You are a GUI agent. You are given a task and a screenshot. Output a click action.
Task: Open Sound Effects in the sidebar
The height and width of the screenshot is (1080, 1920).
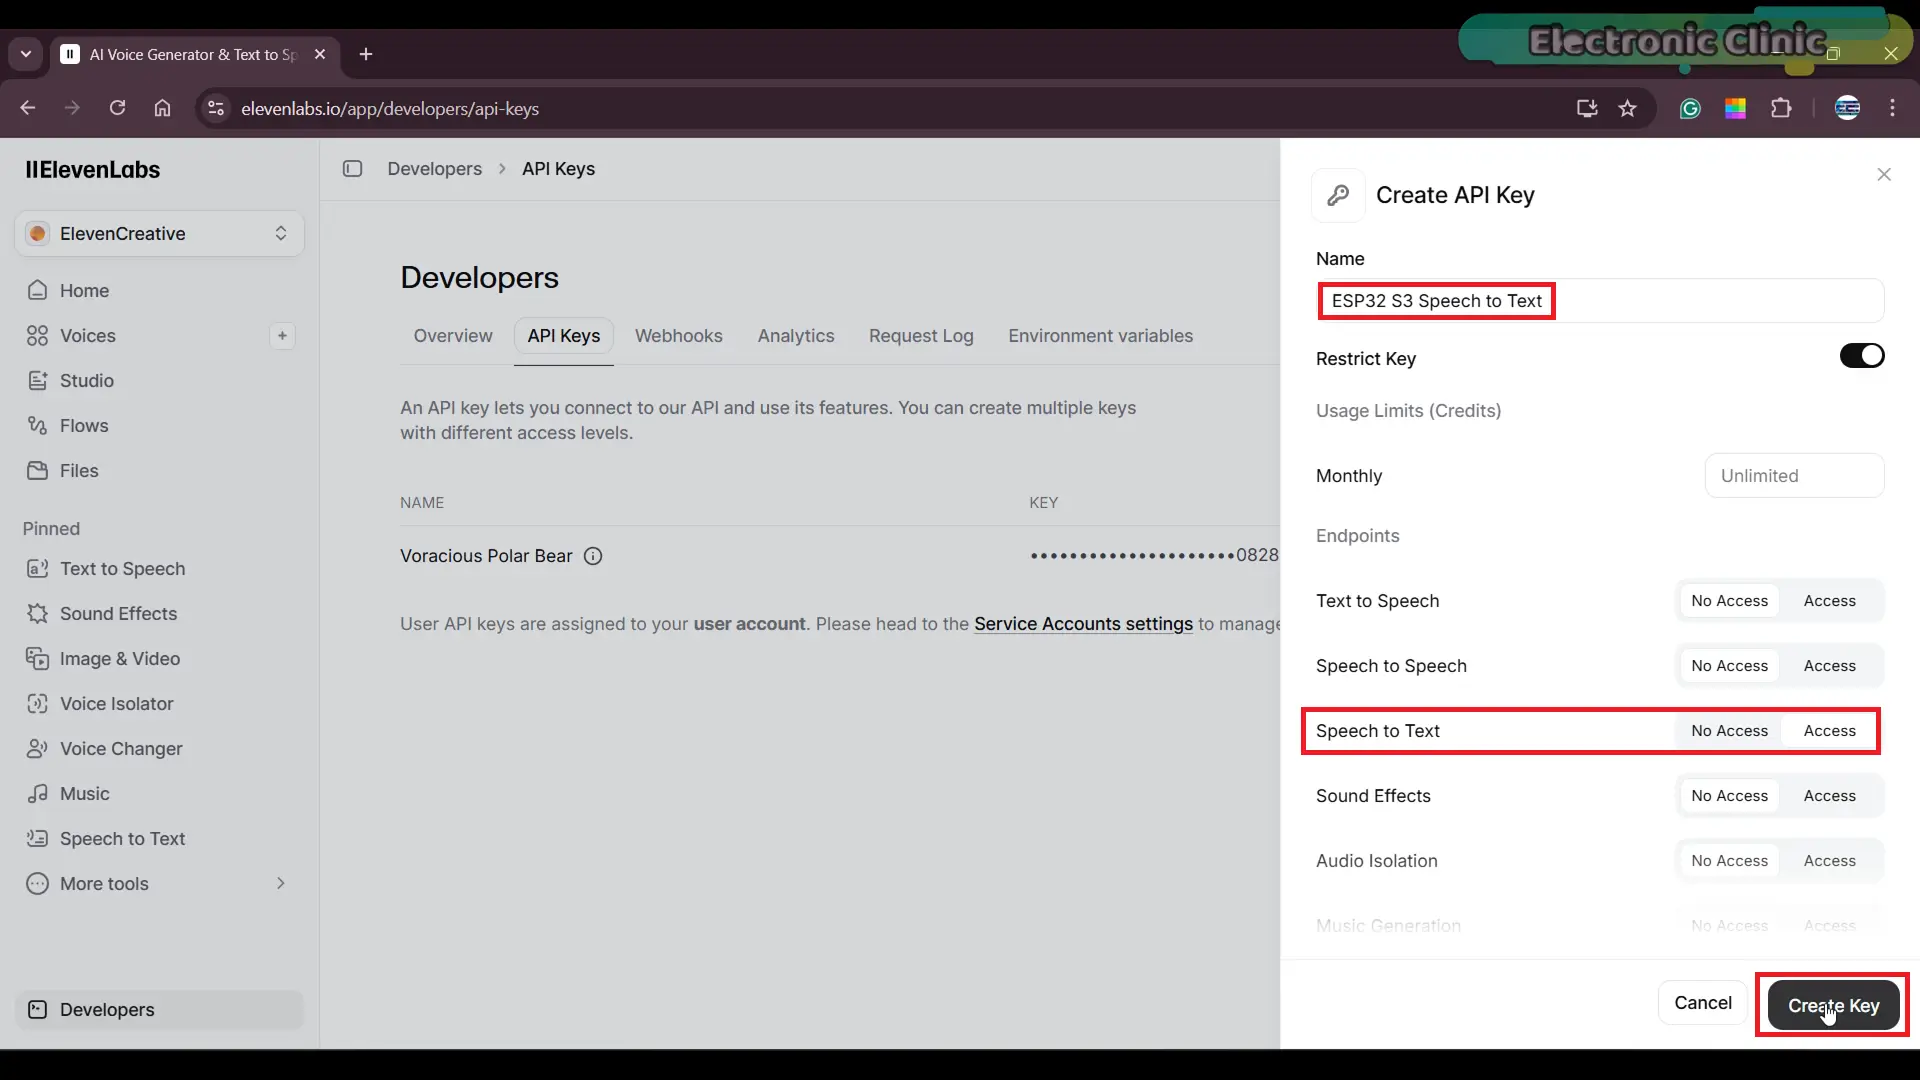tap(160, 614)
